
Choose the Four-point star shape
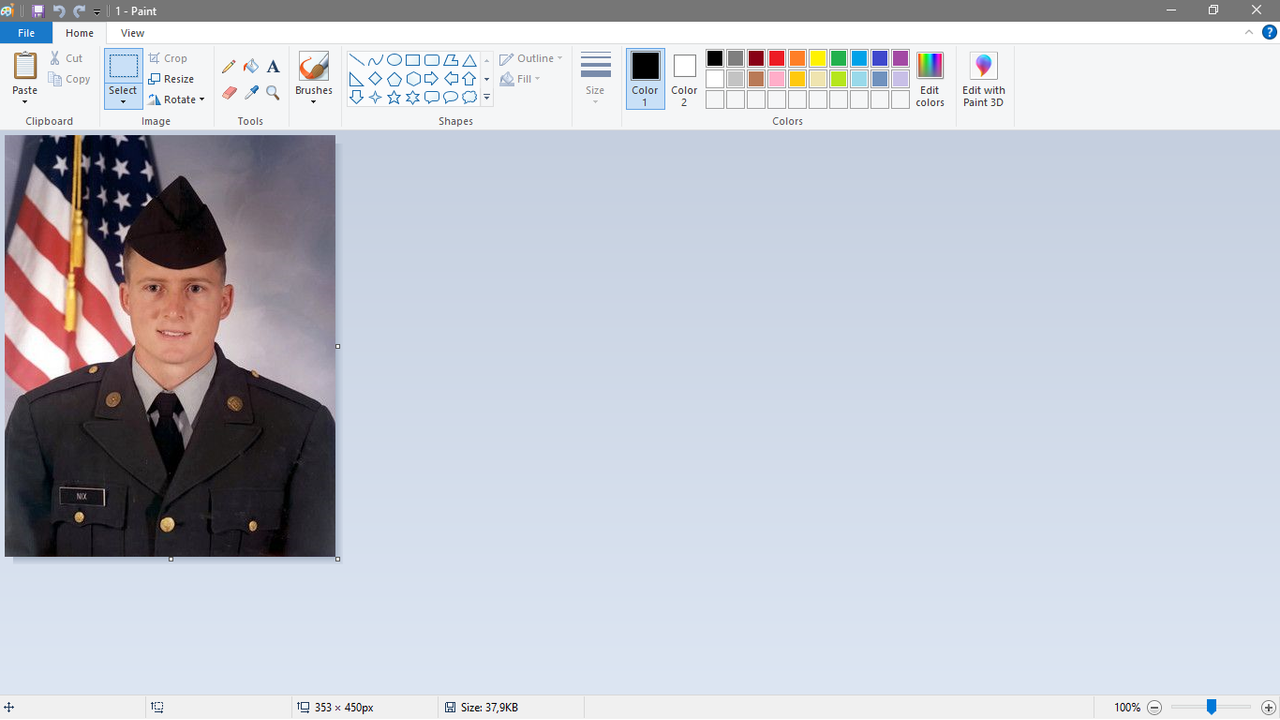click(x=375, y=97)
